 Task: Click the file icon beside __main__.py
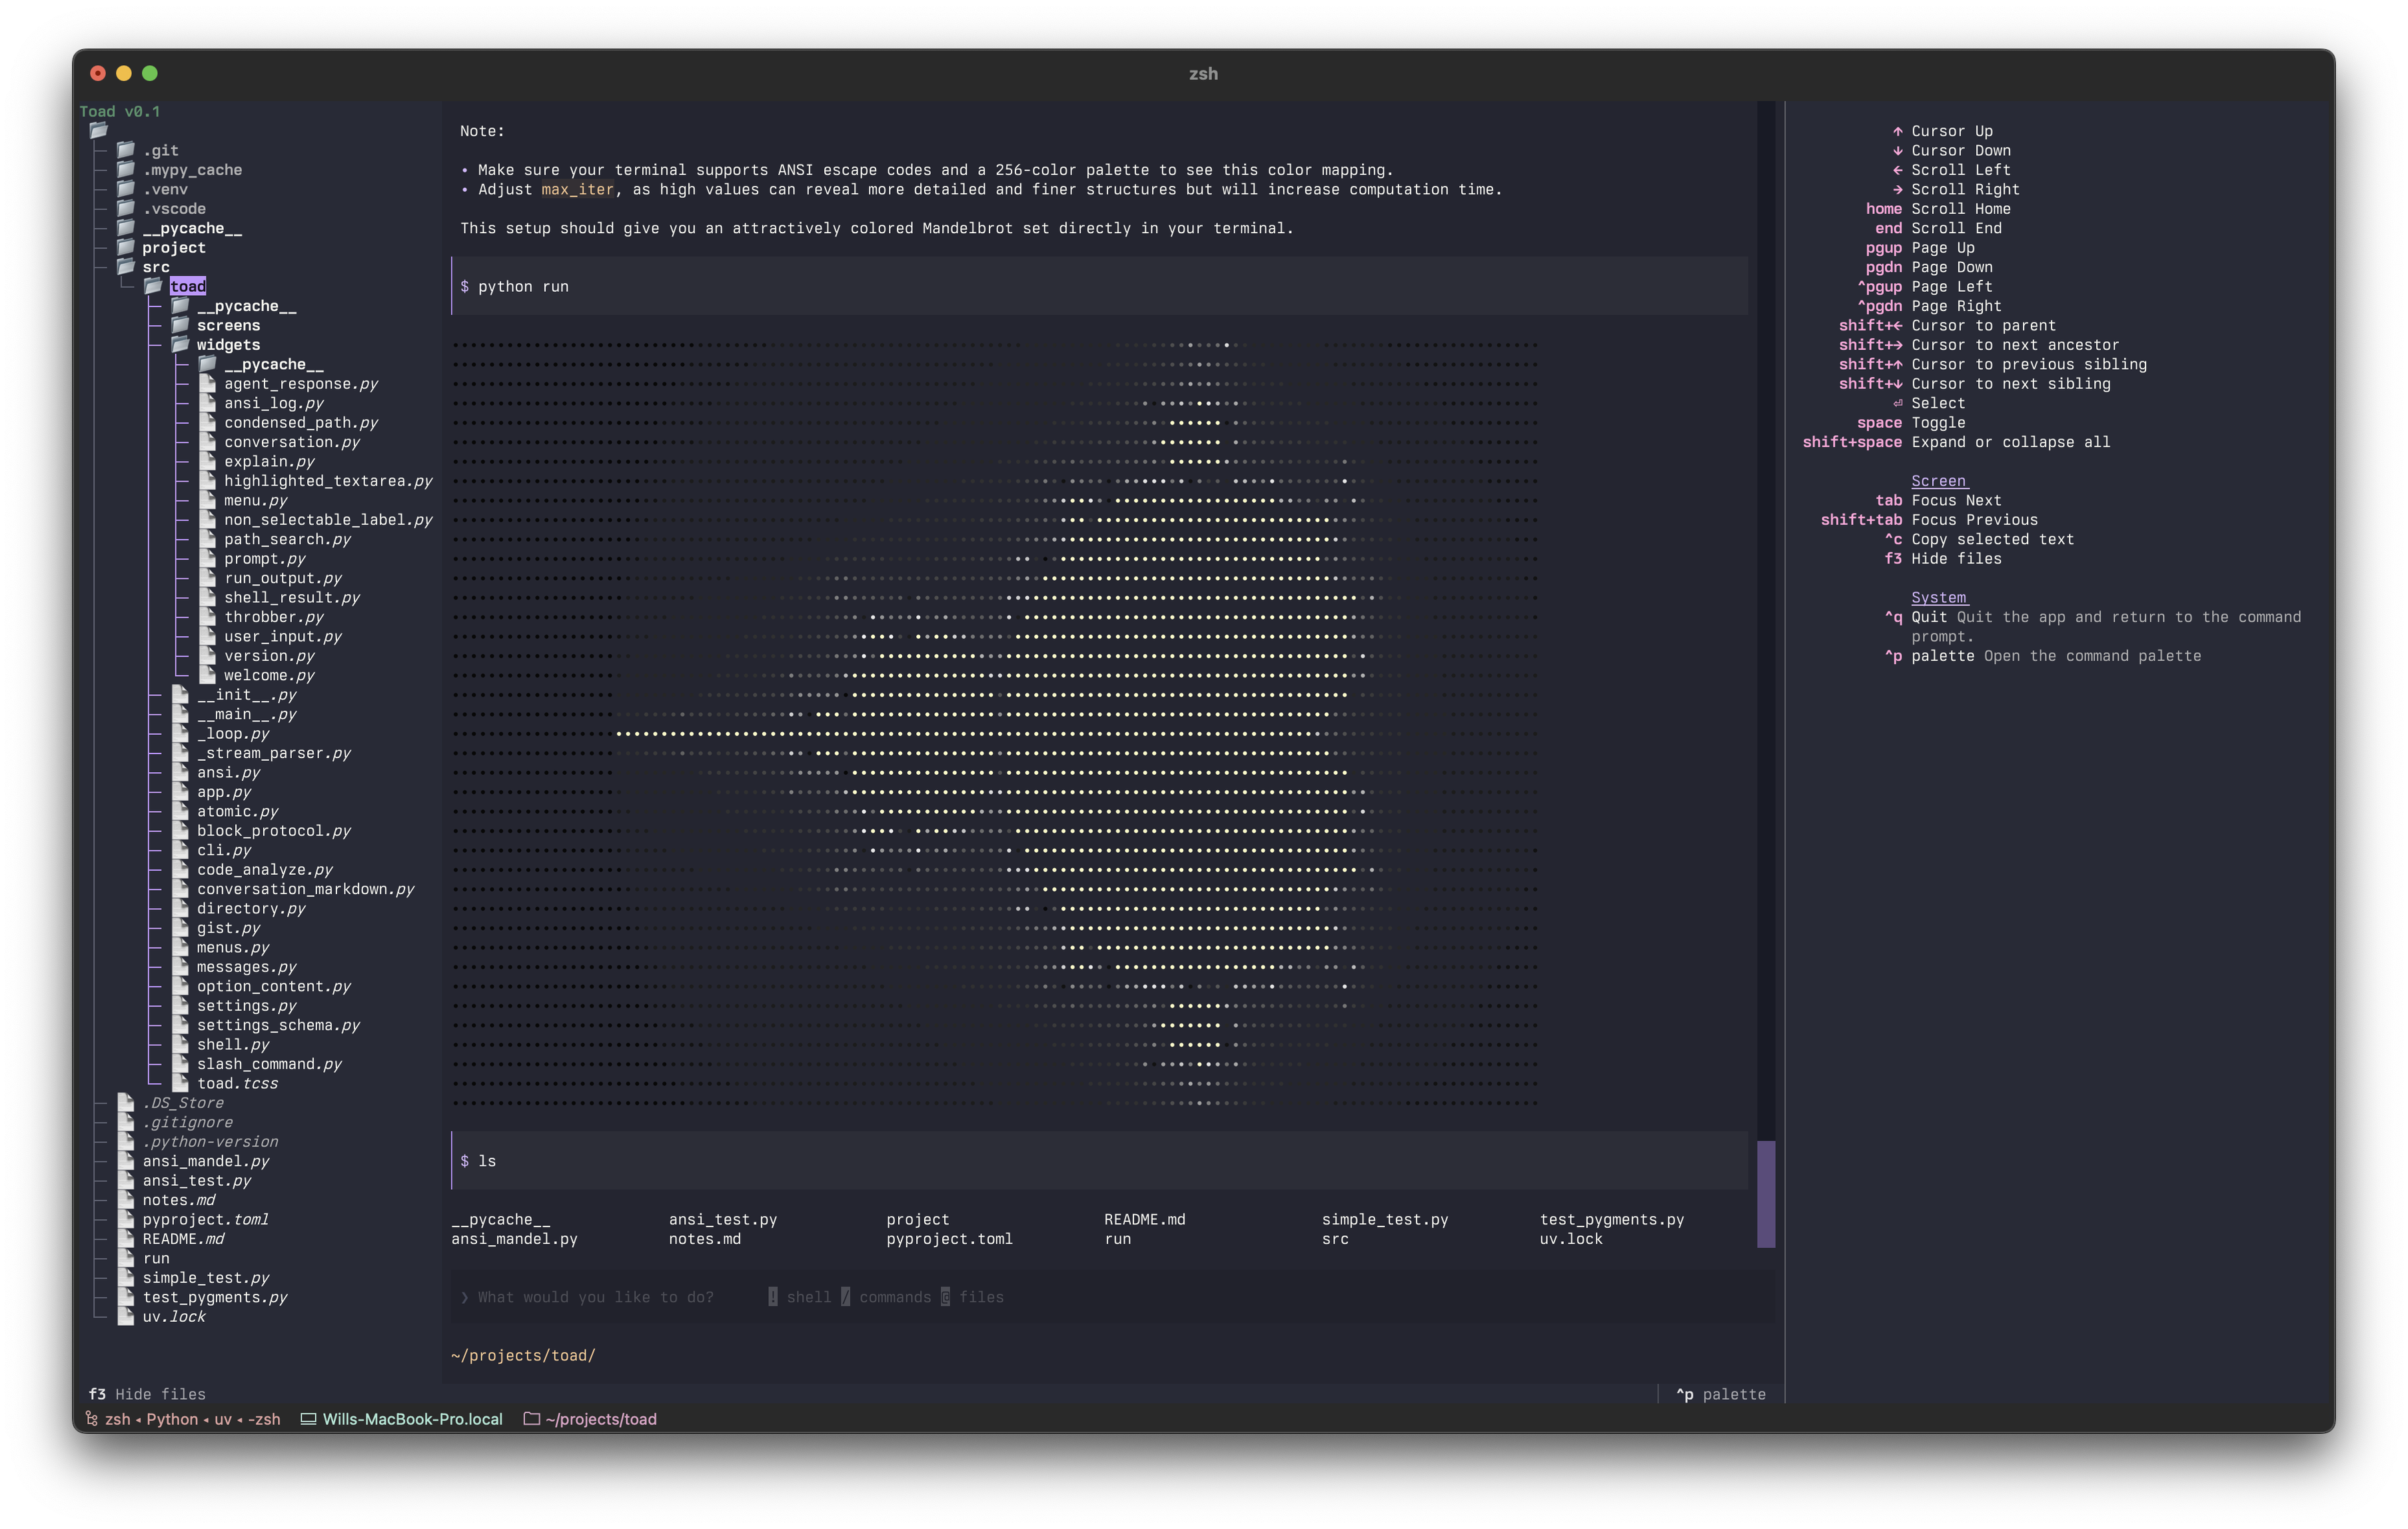tap(180, 714)
